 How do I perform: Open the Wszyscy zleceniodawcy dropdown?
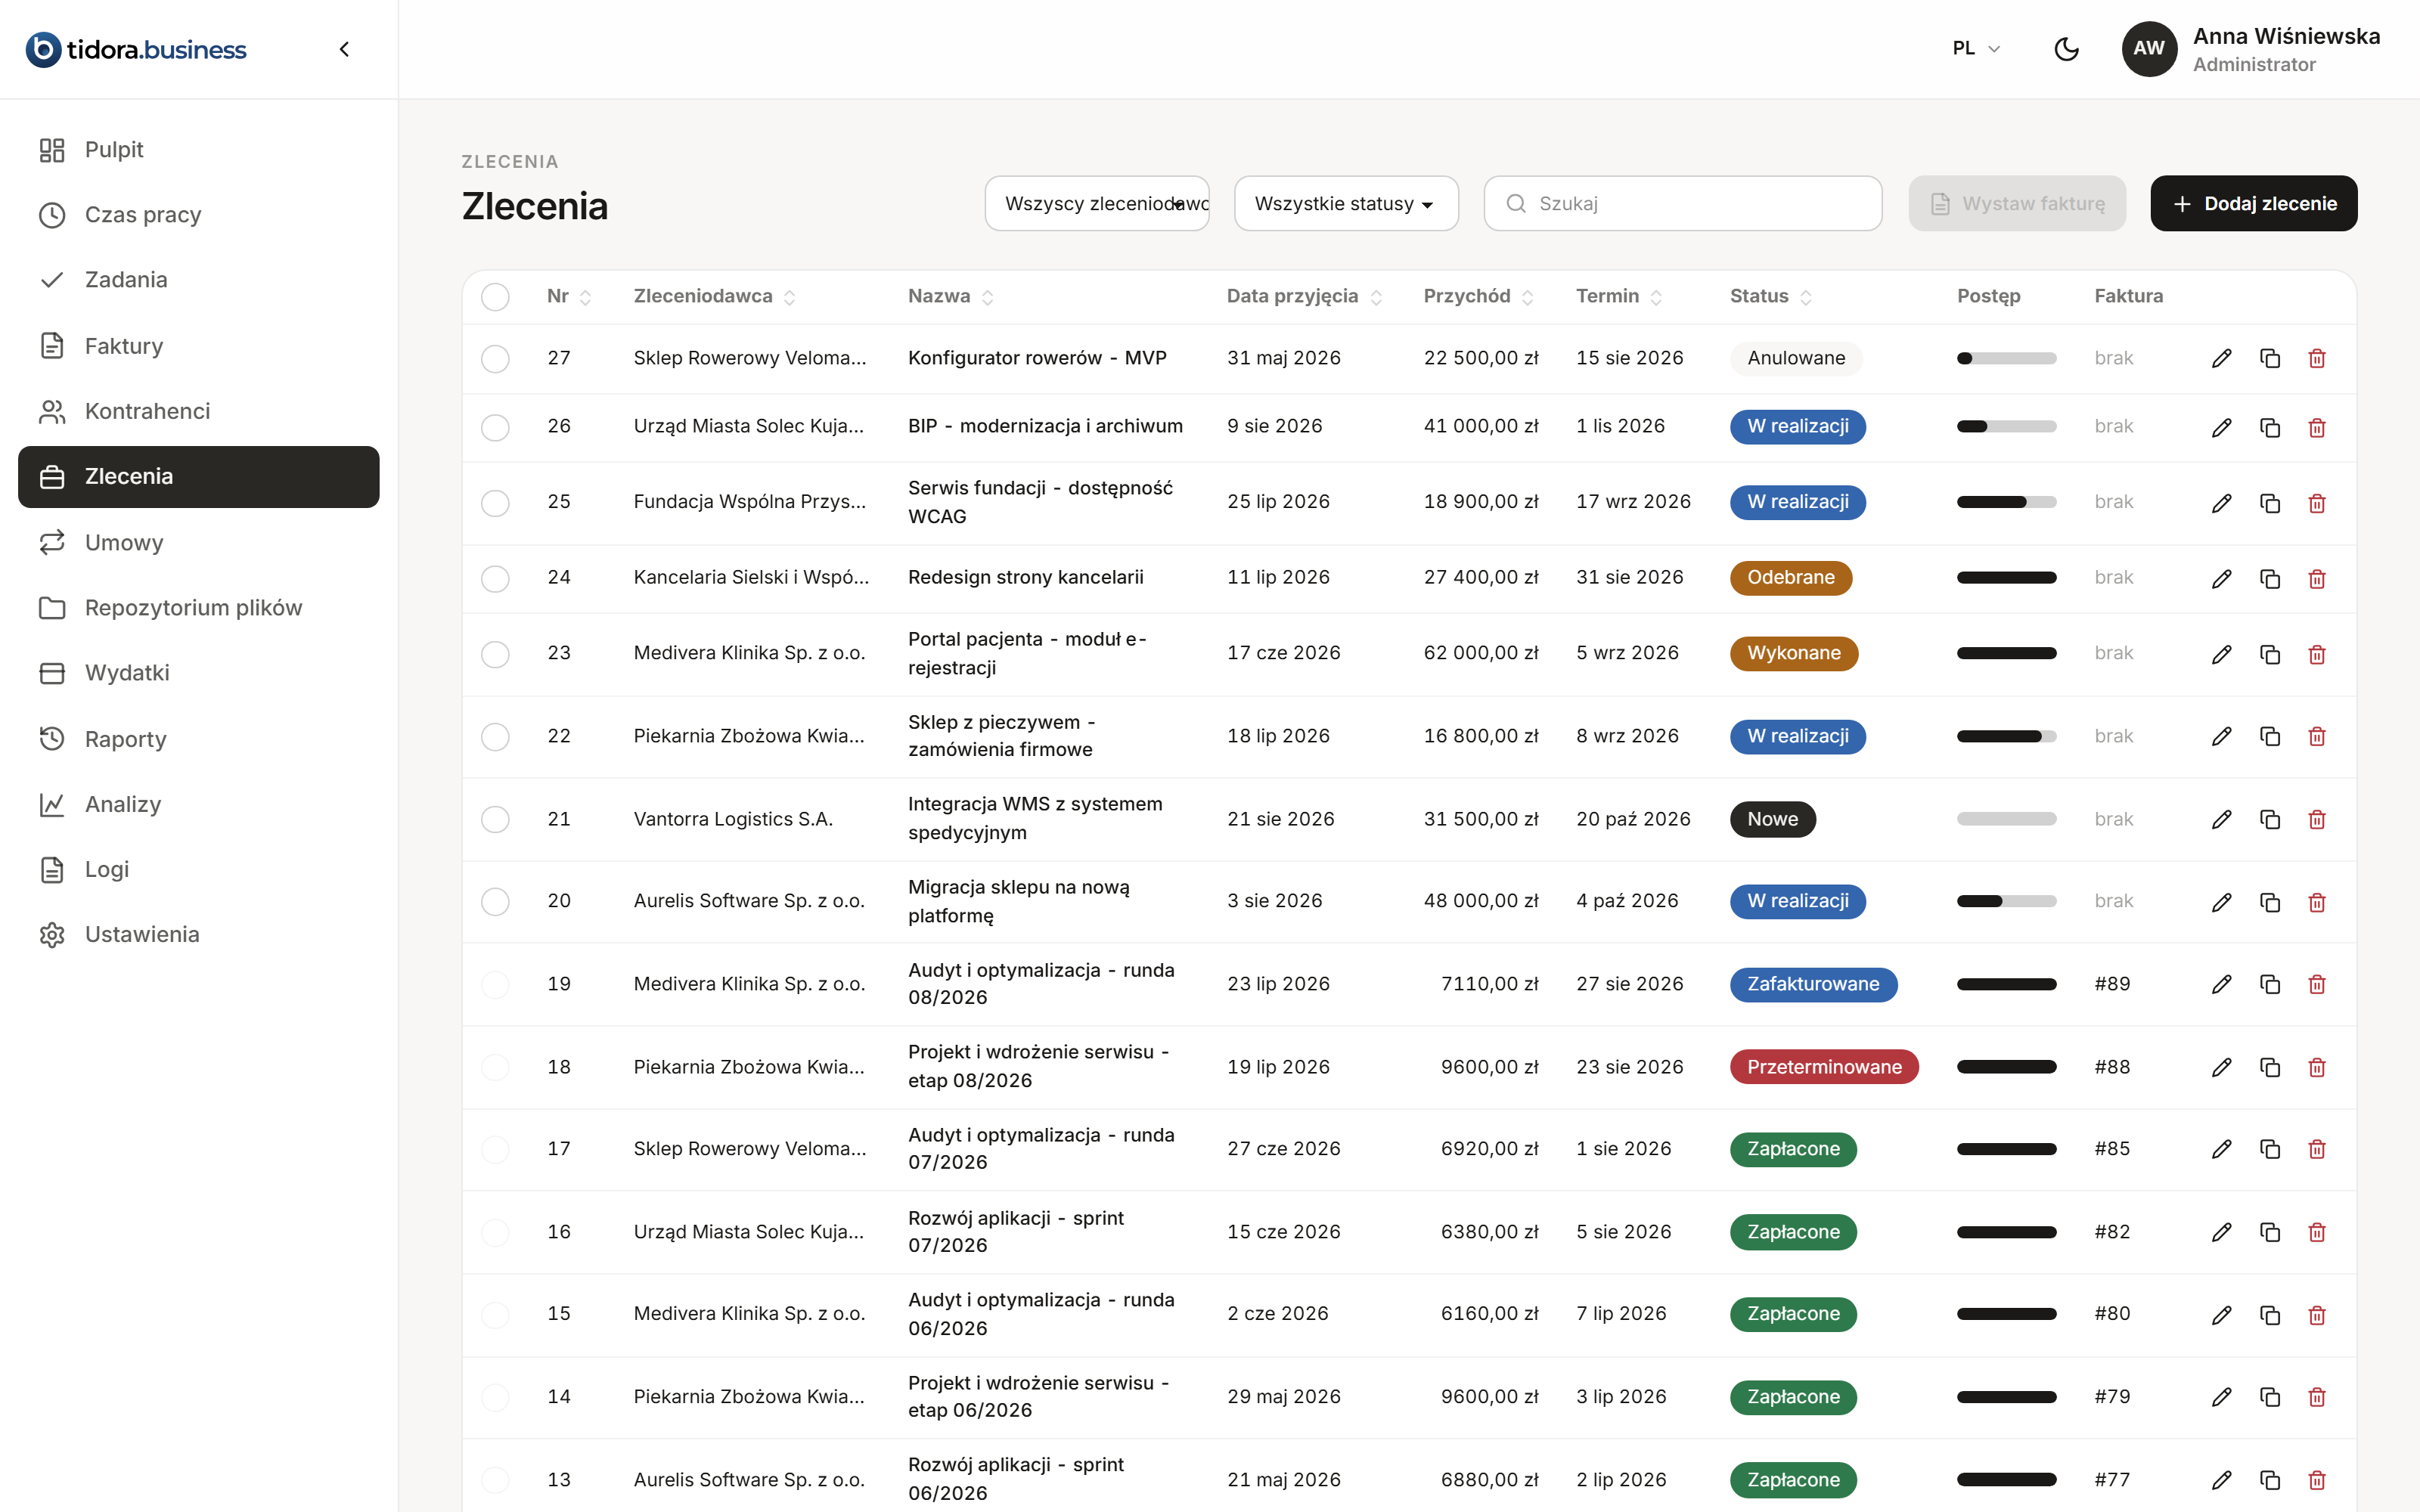click(x=1097, y=204)
